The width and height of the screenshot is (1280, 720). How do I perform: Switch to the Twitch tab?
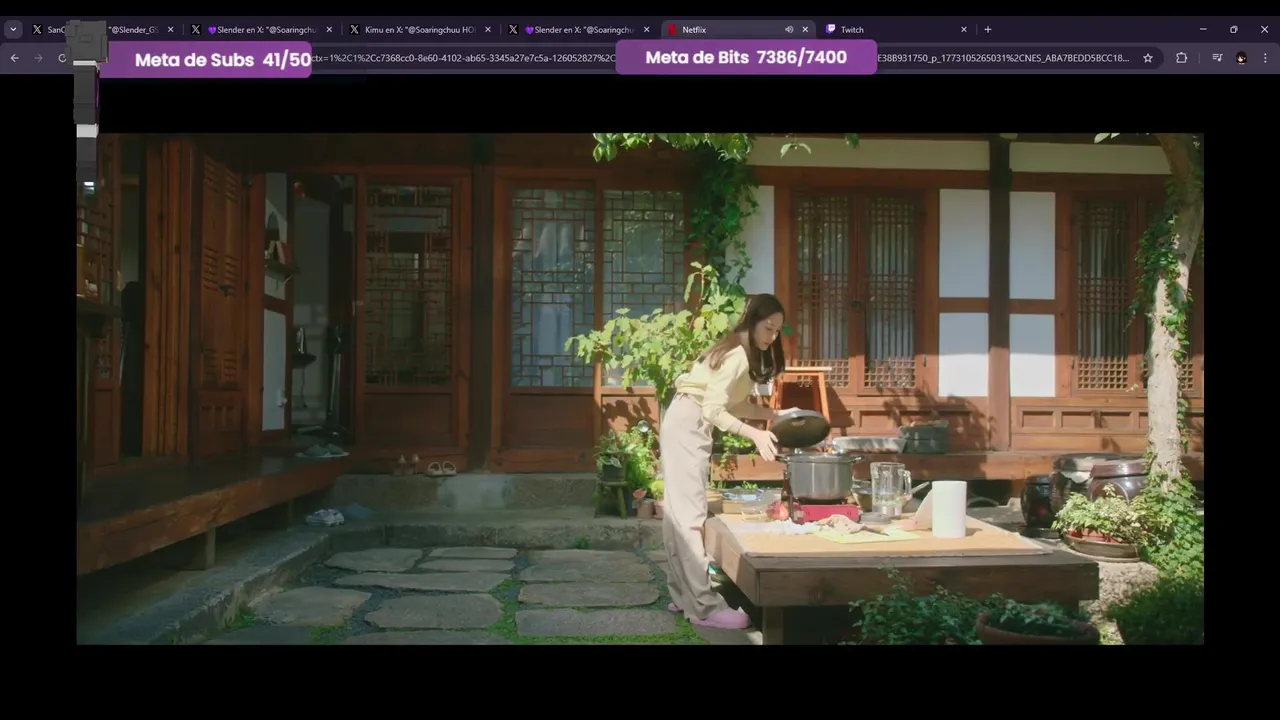coord(897,29)
